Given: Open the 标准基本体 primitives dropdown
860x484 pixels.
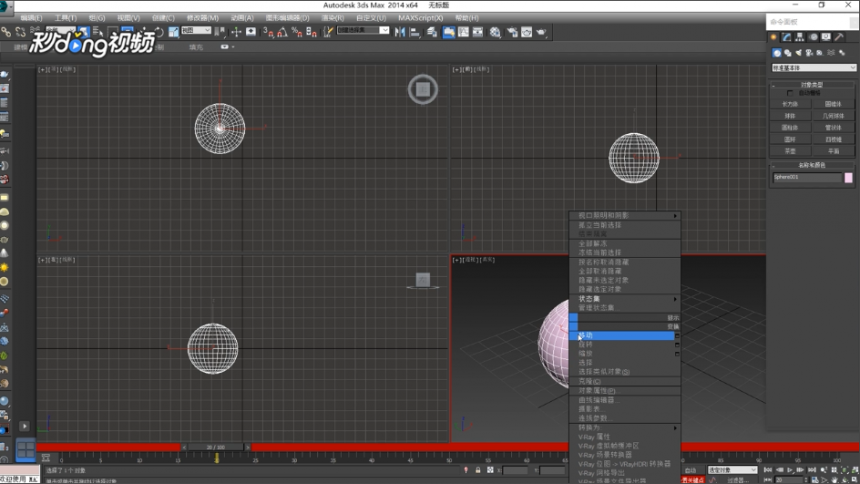Looking at the screenshot, I should click(x=813, y=68).
